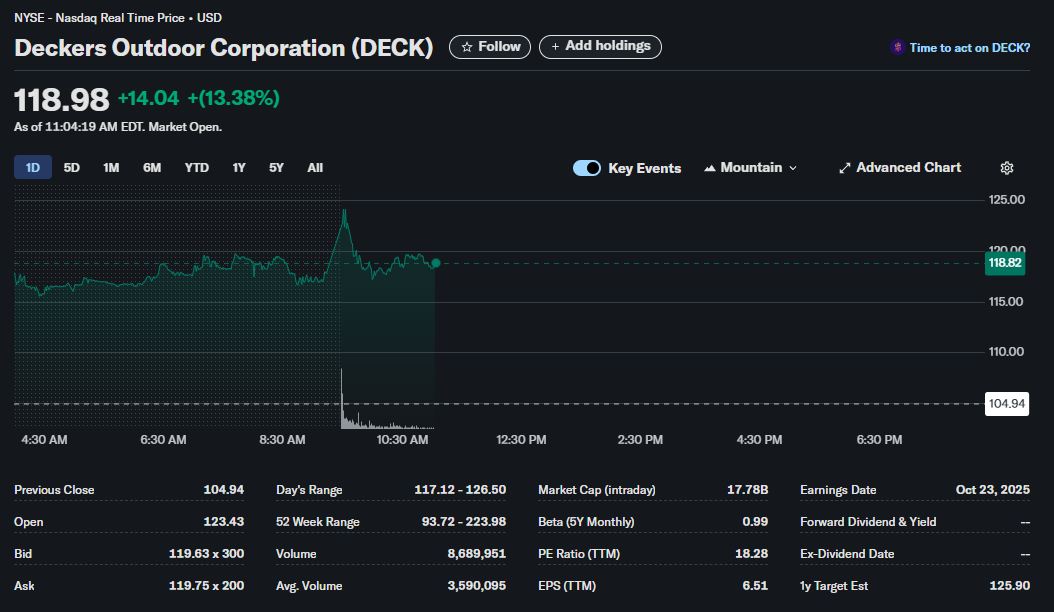Switch to the 5D time range
1054x612 pixels.
[x=72, y=167]
